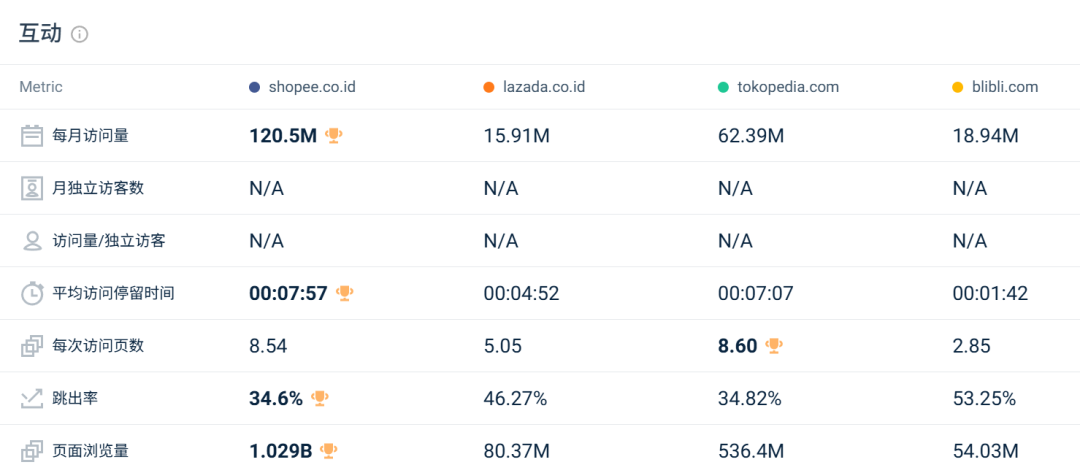Click the calendar icon for 每月访问量
Image resolution: width=1080 pixels, height=473 pixels.
(32, 136)
